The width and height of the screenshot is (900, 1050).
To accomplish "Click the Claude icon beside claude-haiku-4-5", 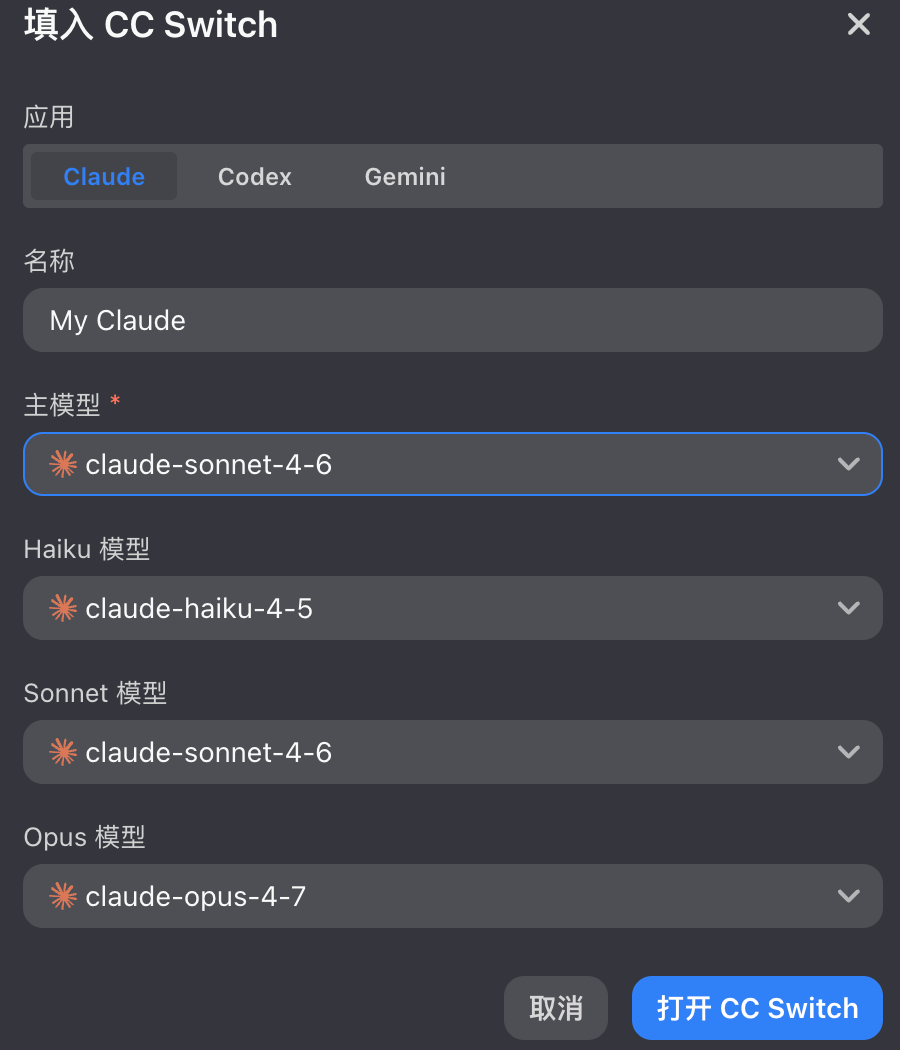I will coord(62,607).
